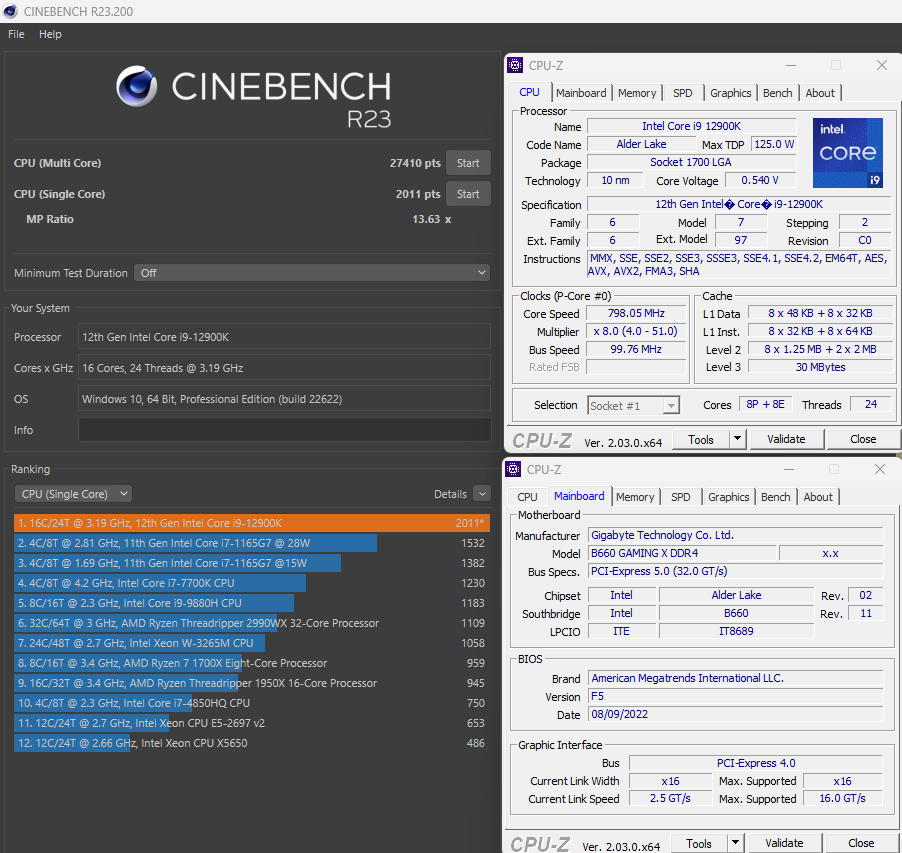Select ranking entry i7-1165G7 @15W
902x853 pixels.
[251, 563]
